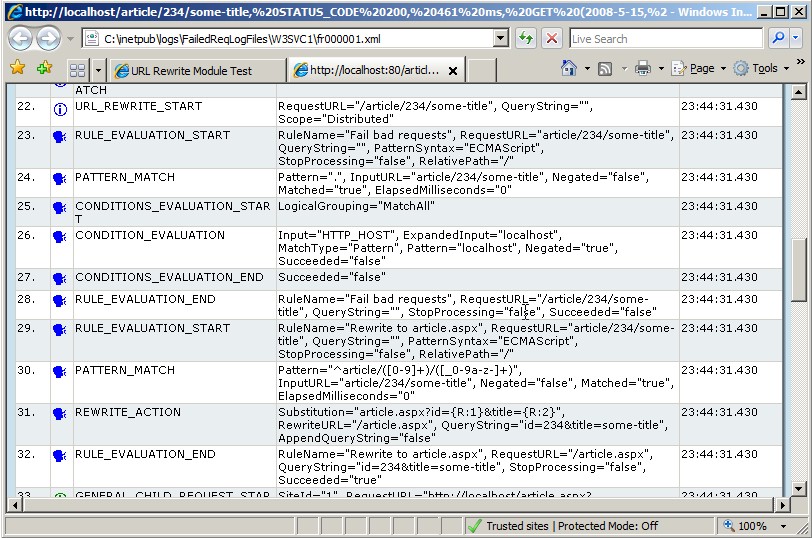The width and height of the screenshot is (812, 538).
Task: Expand the Print options dropdown arrow
Action: click(x=661, y=68)
